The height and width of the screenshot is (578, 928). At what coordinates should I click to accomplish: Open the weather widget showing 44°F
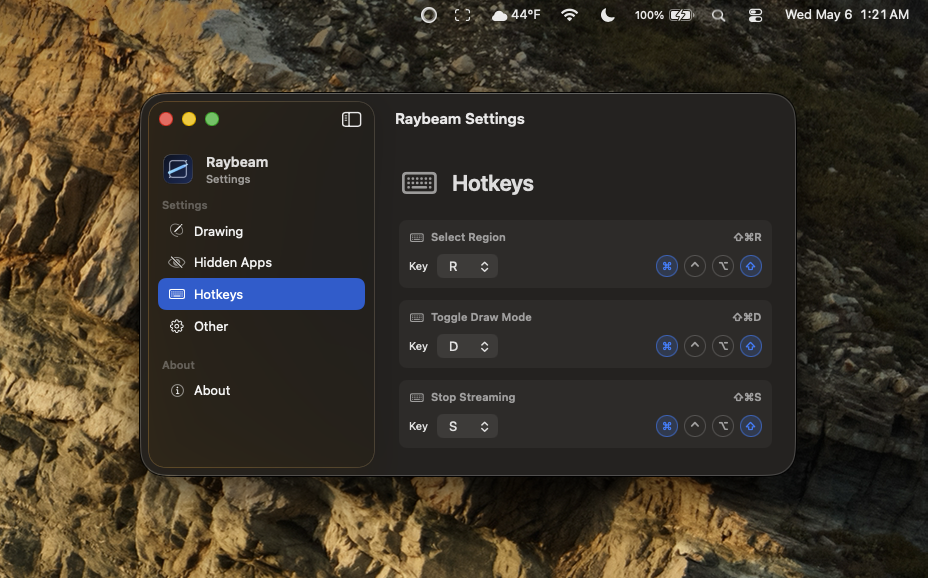point(516,15)
